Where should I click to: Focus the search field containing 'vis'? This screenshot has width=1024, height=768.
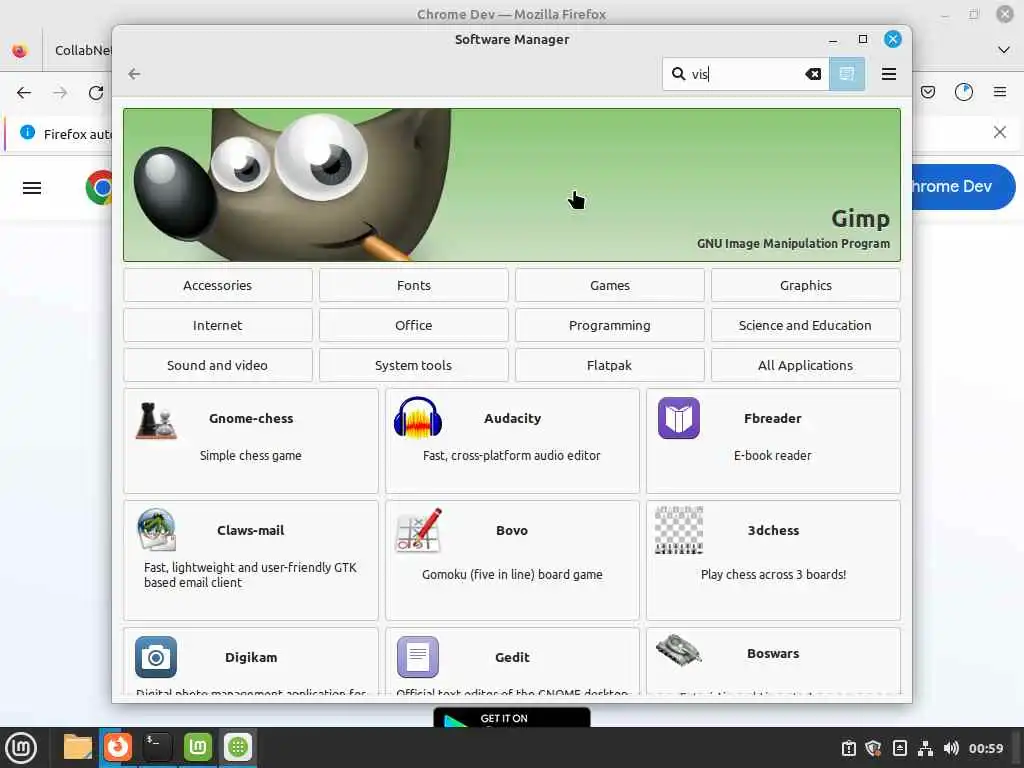pos(746,74)
